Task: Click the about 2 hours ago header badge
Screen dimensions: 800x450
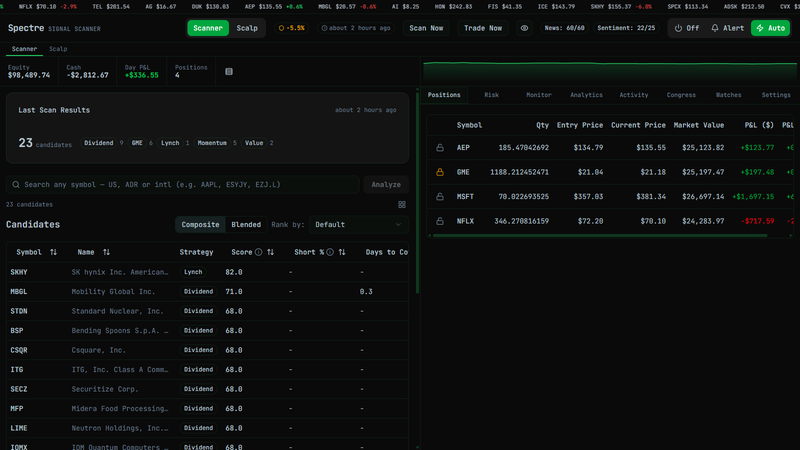Action: [x=356, y=28]
